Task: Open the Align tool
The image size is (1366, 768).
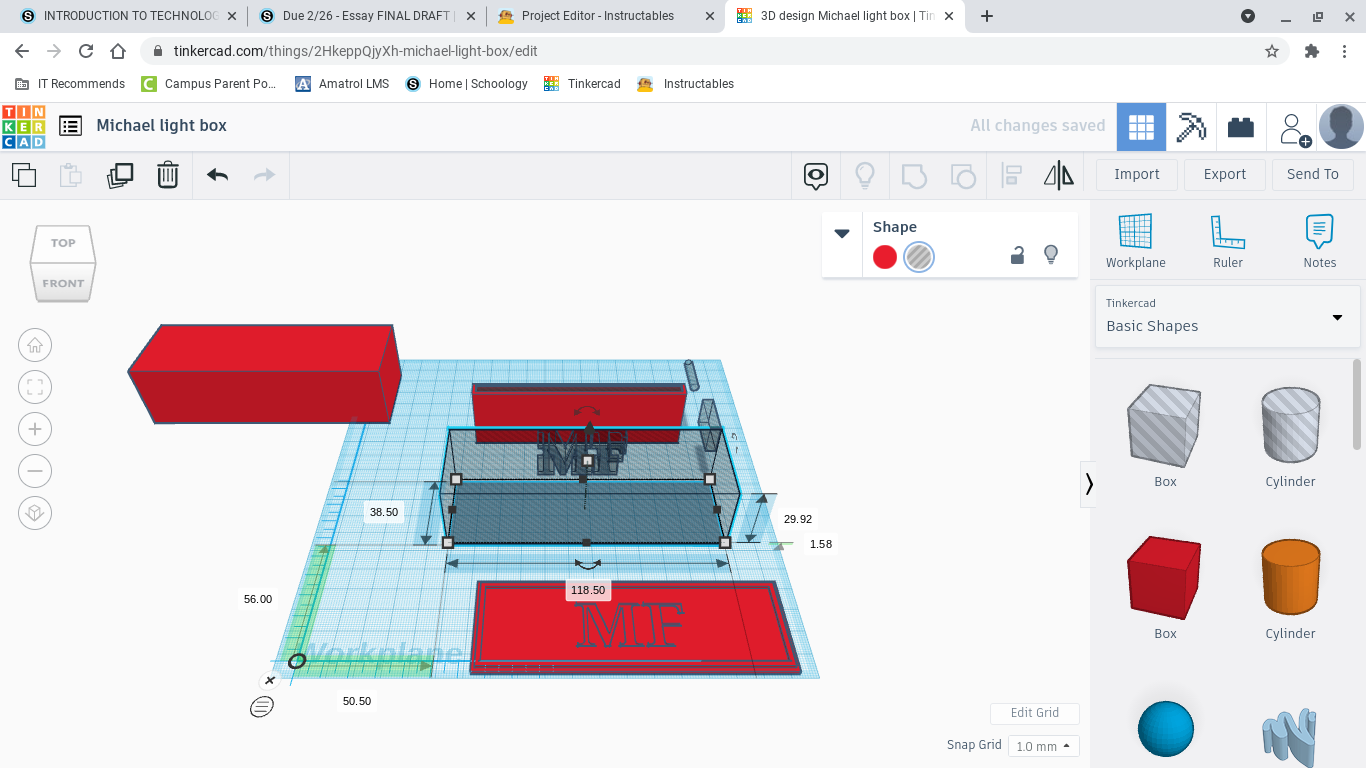Action: pyautogui.click(x=1011, y=176)
